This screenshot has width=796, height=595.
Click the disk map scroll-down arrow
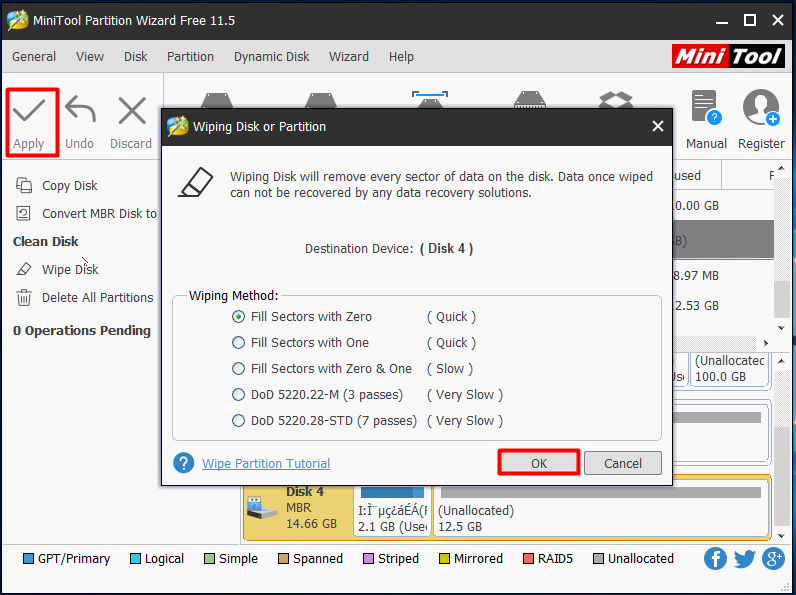781,536
